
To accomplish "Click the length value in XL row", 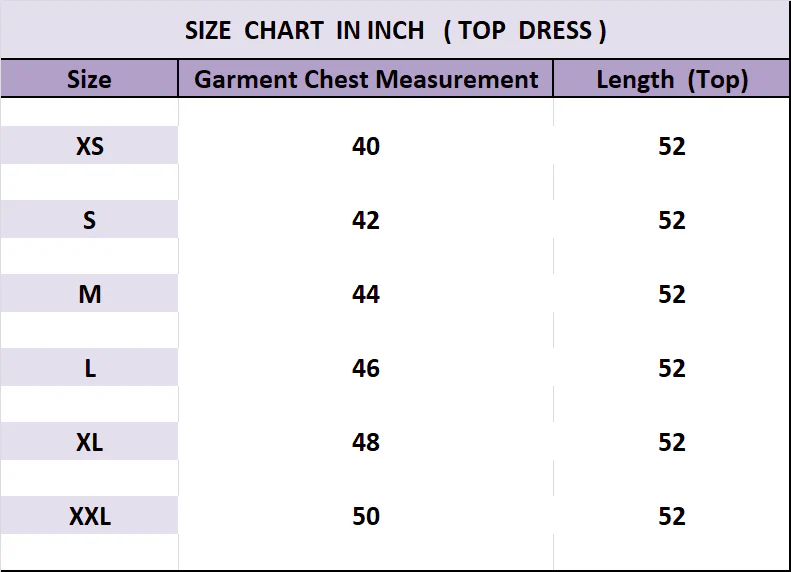I will click(x=672, y=442).
